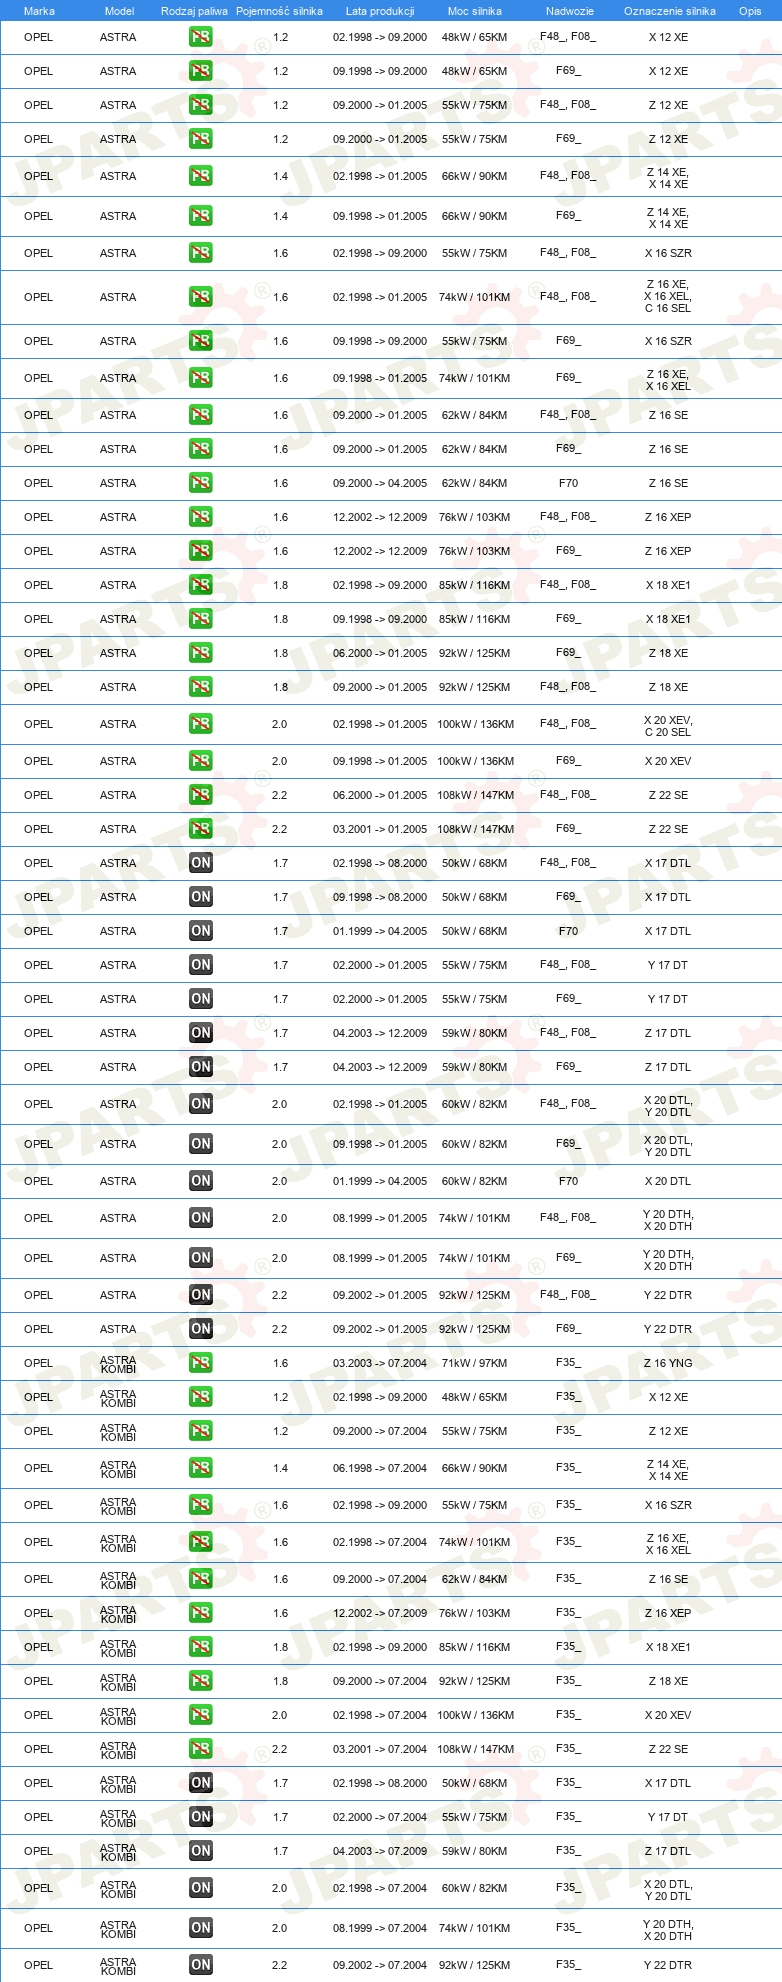Select ON icon in ASTRA KOMBI Z 17 DTL row
This screenshot has width=782, height=1982.
pos(201,1851)
